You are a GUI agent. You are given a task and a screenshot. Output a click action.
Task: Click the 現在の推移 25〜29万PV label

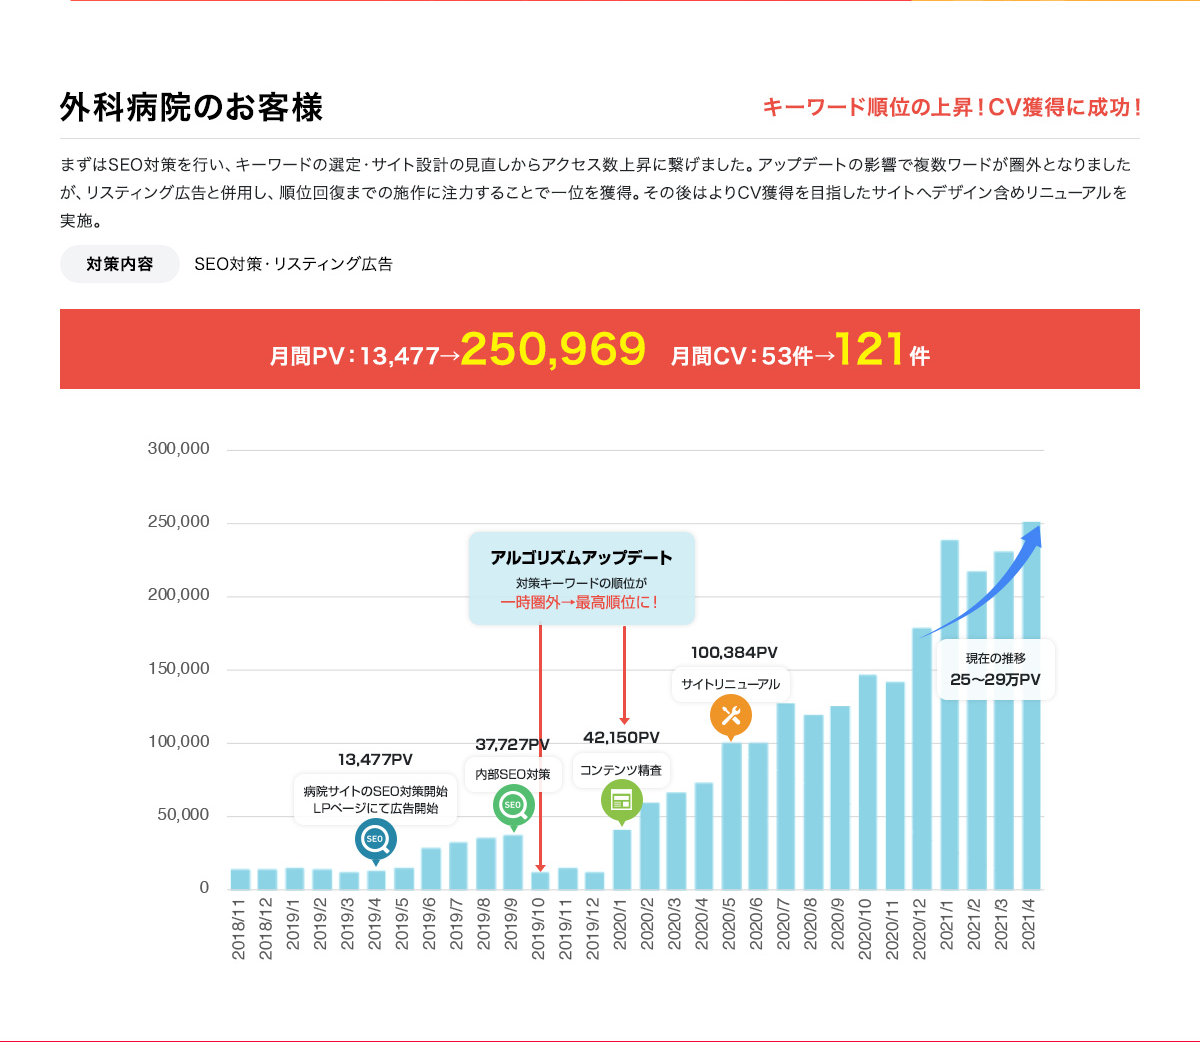(995, 669)
